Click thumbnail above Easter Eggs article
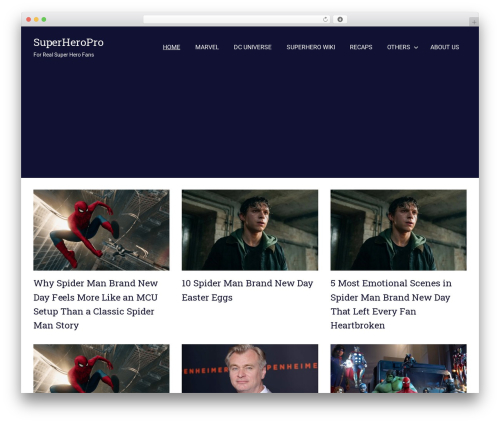The height and width of the screenshot is (423, 500). pyautogui.click(x=250, y=230)
